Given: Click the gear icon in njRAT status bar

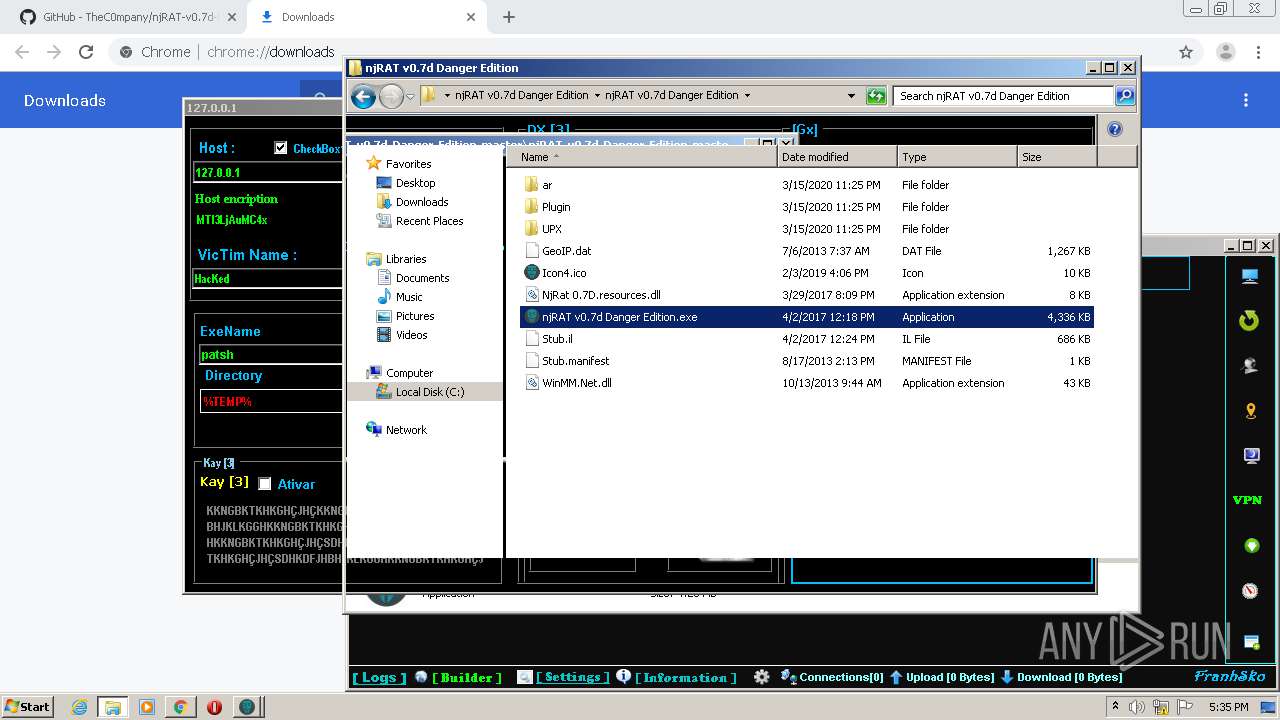Looking at the screenshot, I should 762,677.
